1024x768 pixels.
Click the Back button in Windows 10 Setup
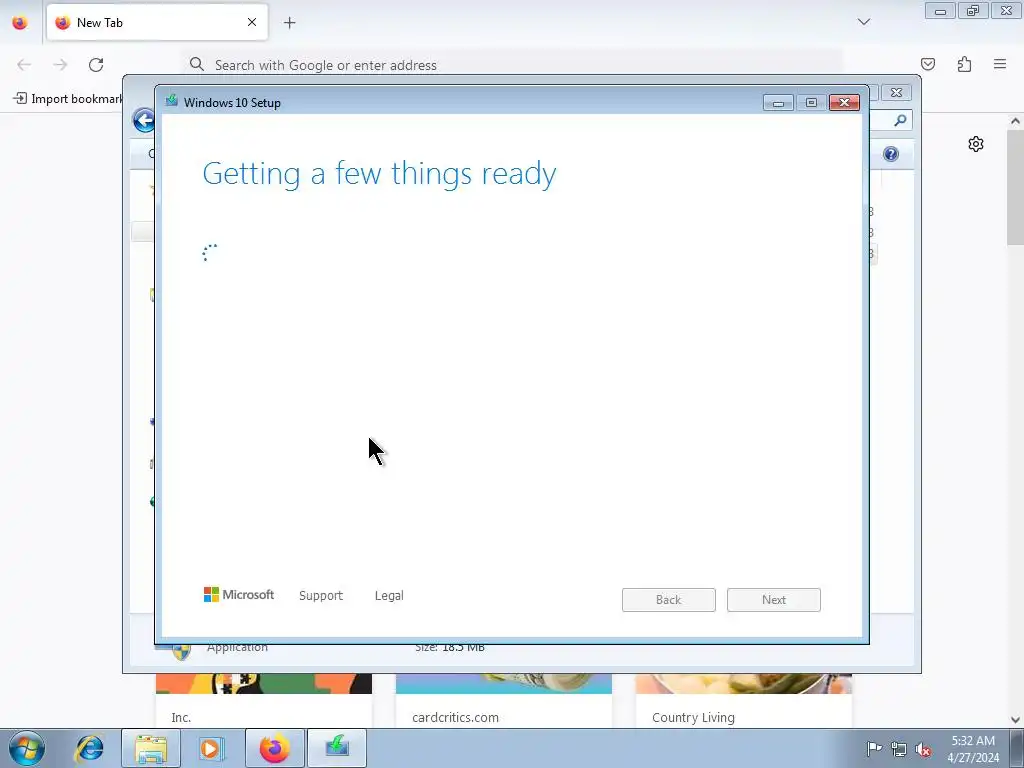click(668, 600)
